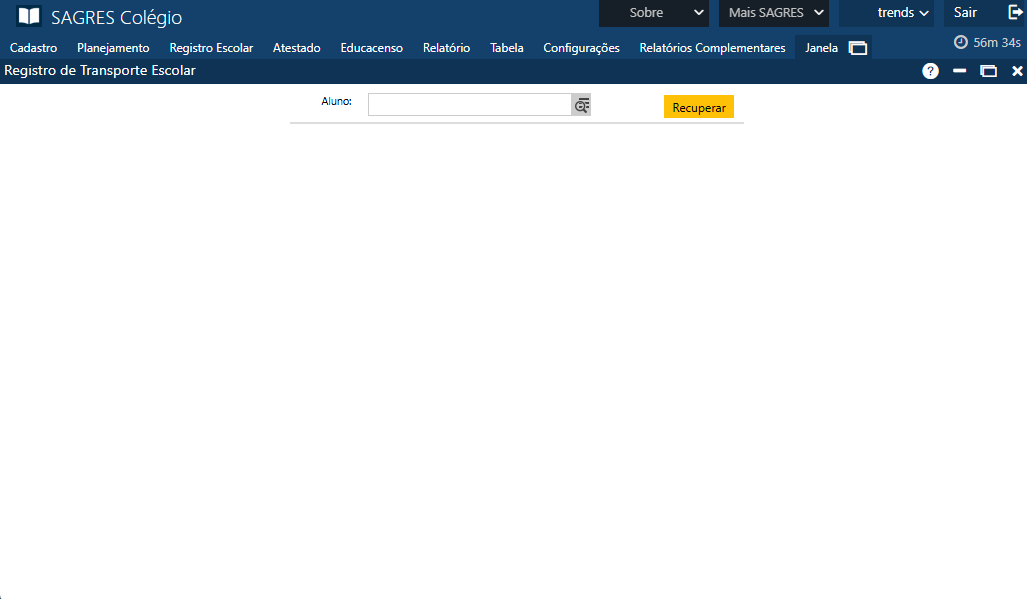
Task: Restore the Registro de Transporte Escolar window
Action: tap(989, 71)
